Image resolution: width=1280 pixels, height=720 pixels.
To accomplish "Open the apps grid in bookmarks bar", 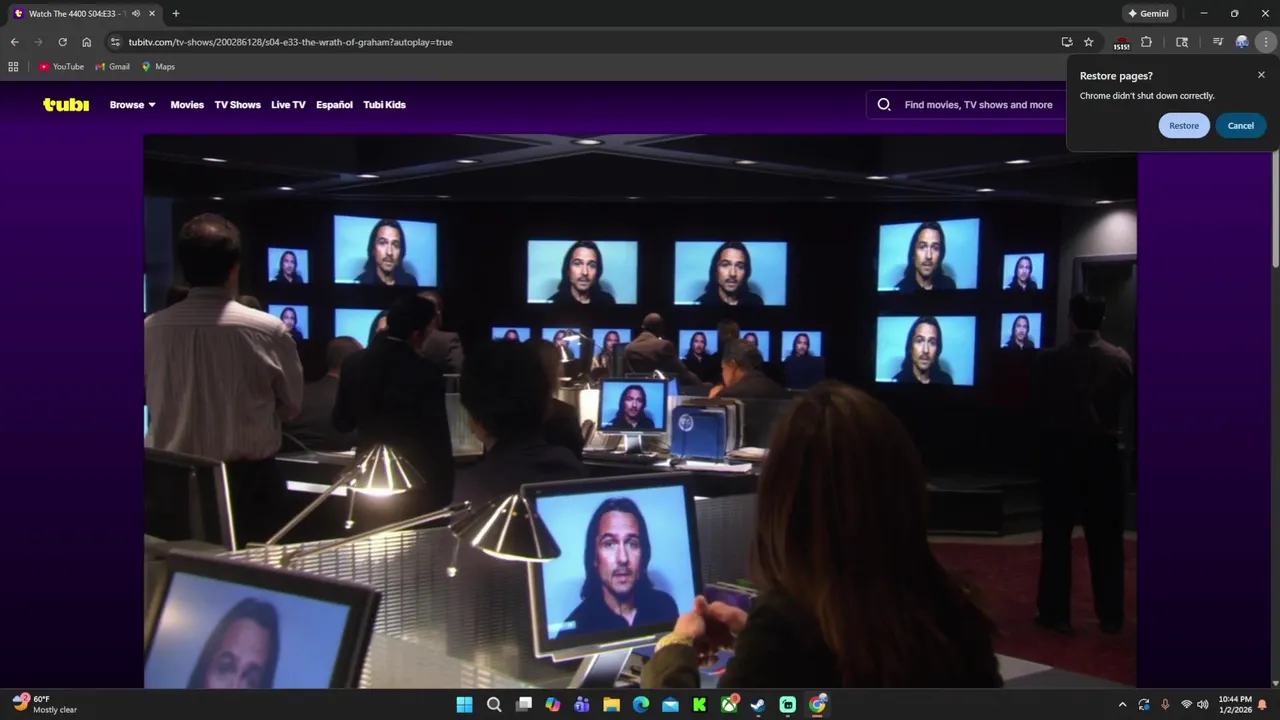I will 13,67.
